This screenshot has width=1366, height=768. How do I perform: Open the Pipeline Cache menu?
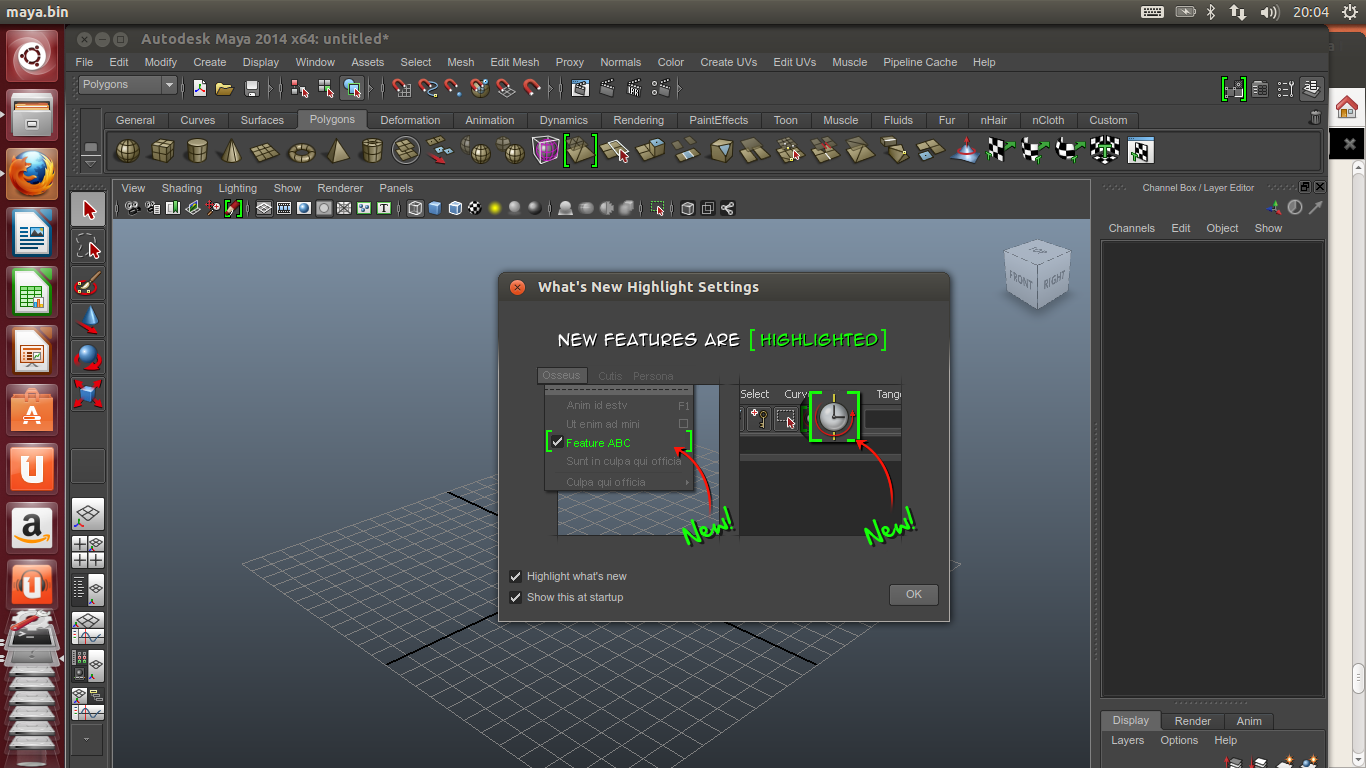pyautogui.click(x=920, y=62)
